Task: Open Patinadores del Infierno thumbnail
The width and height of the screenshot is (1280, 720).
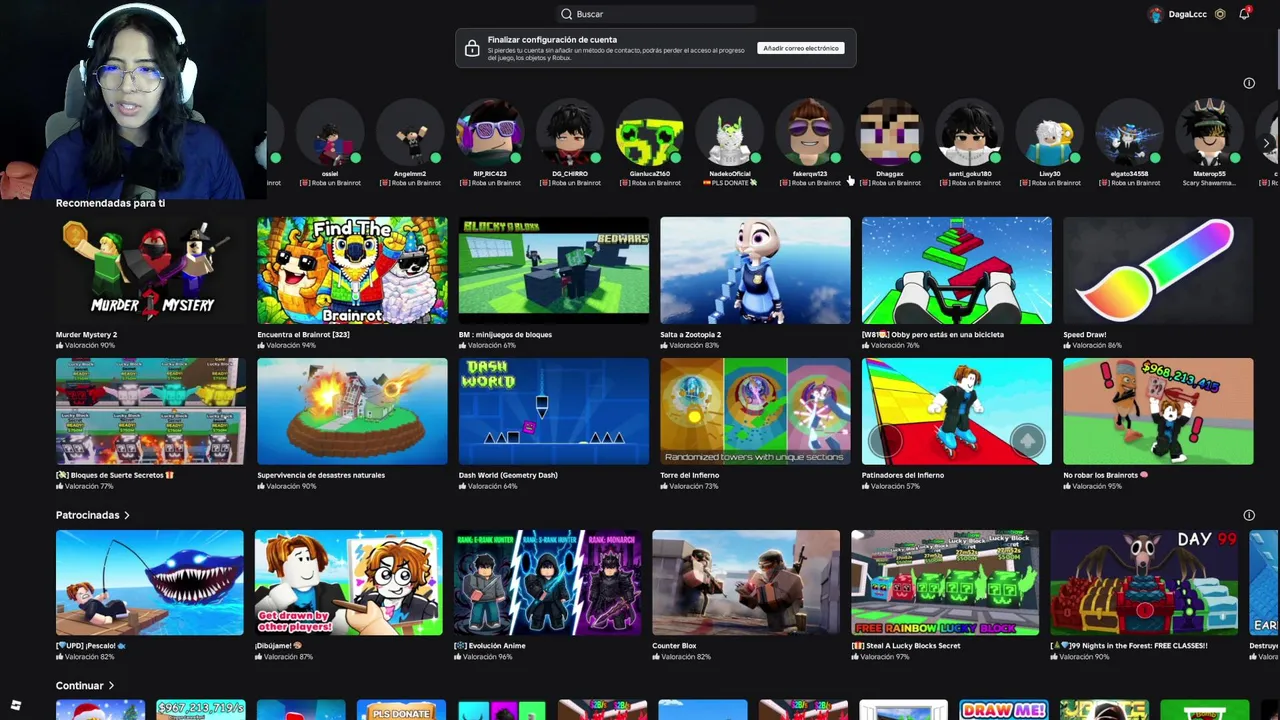Action: pyautogui.click(x=957, y=411)
